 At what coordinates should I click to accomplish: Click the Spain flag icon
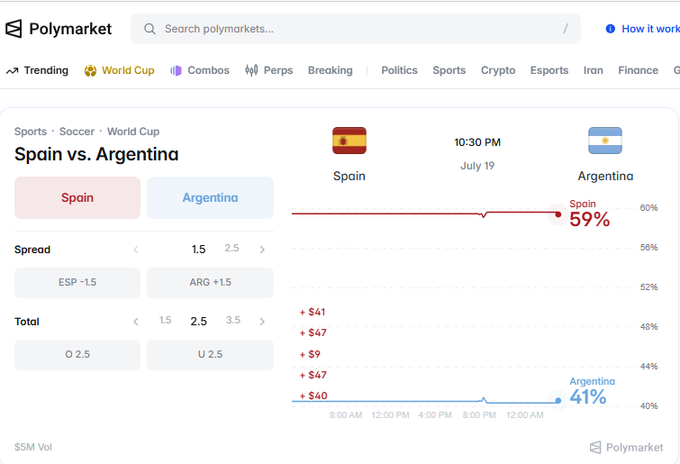[x=349, y=141]
